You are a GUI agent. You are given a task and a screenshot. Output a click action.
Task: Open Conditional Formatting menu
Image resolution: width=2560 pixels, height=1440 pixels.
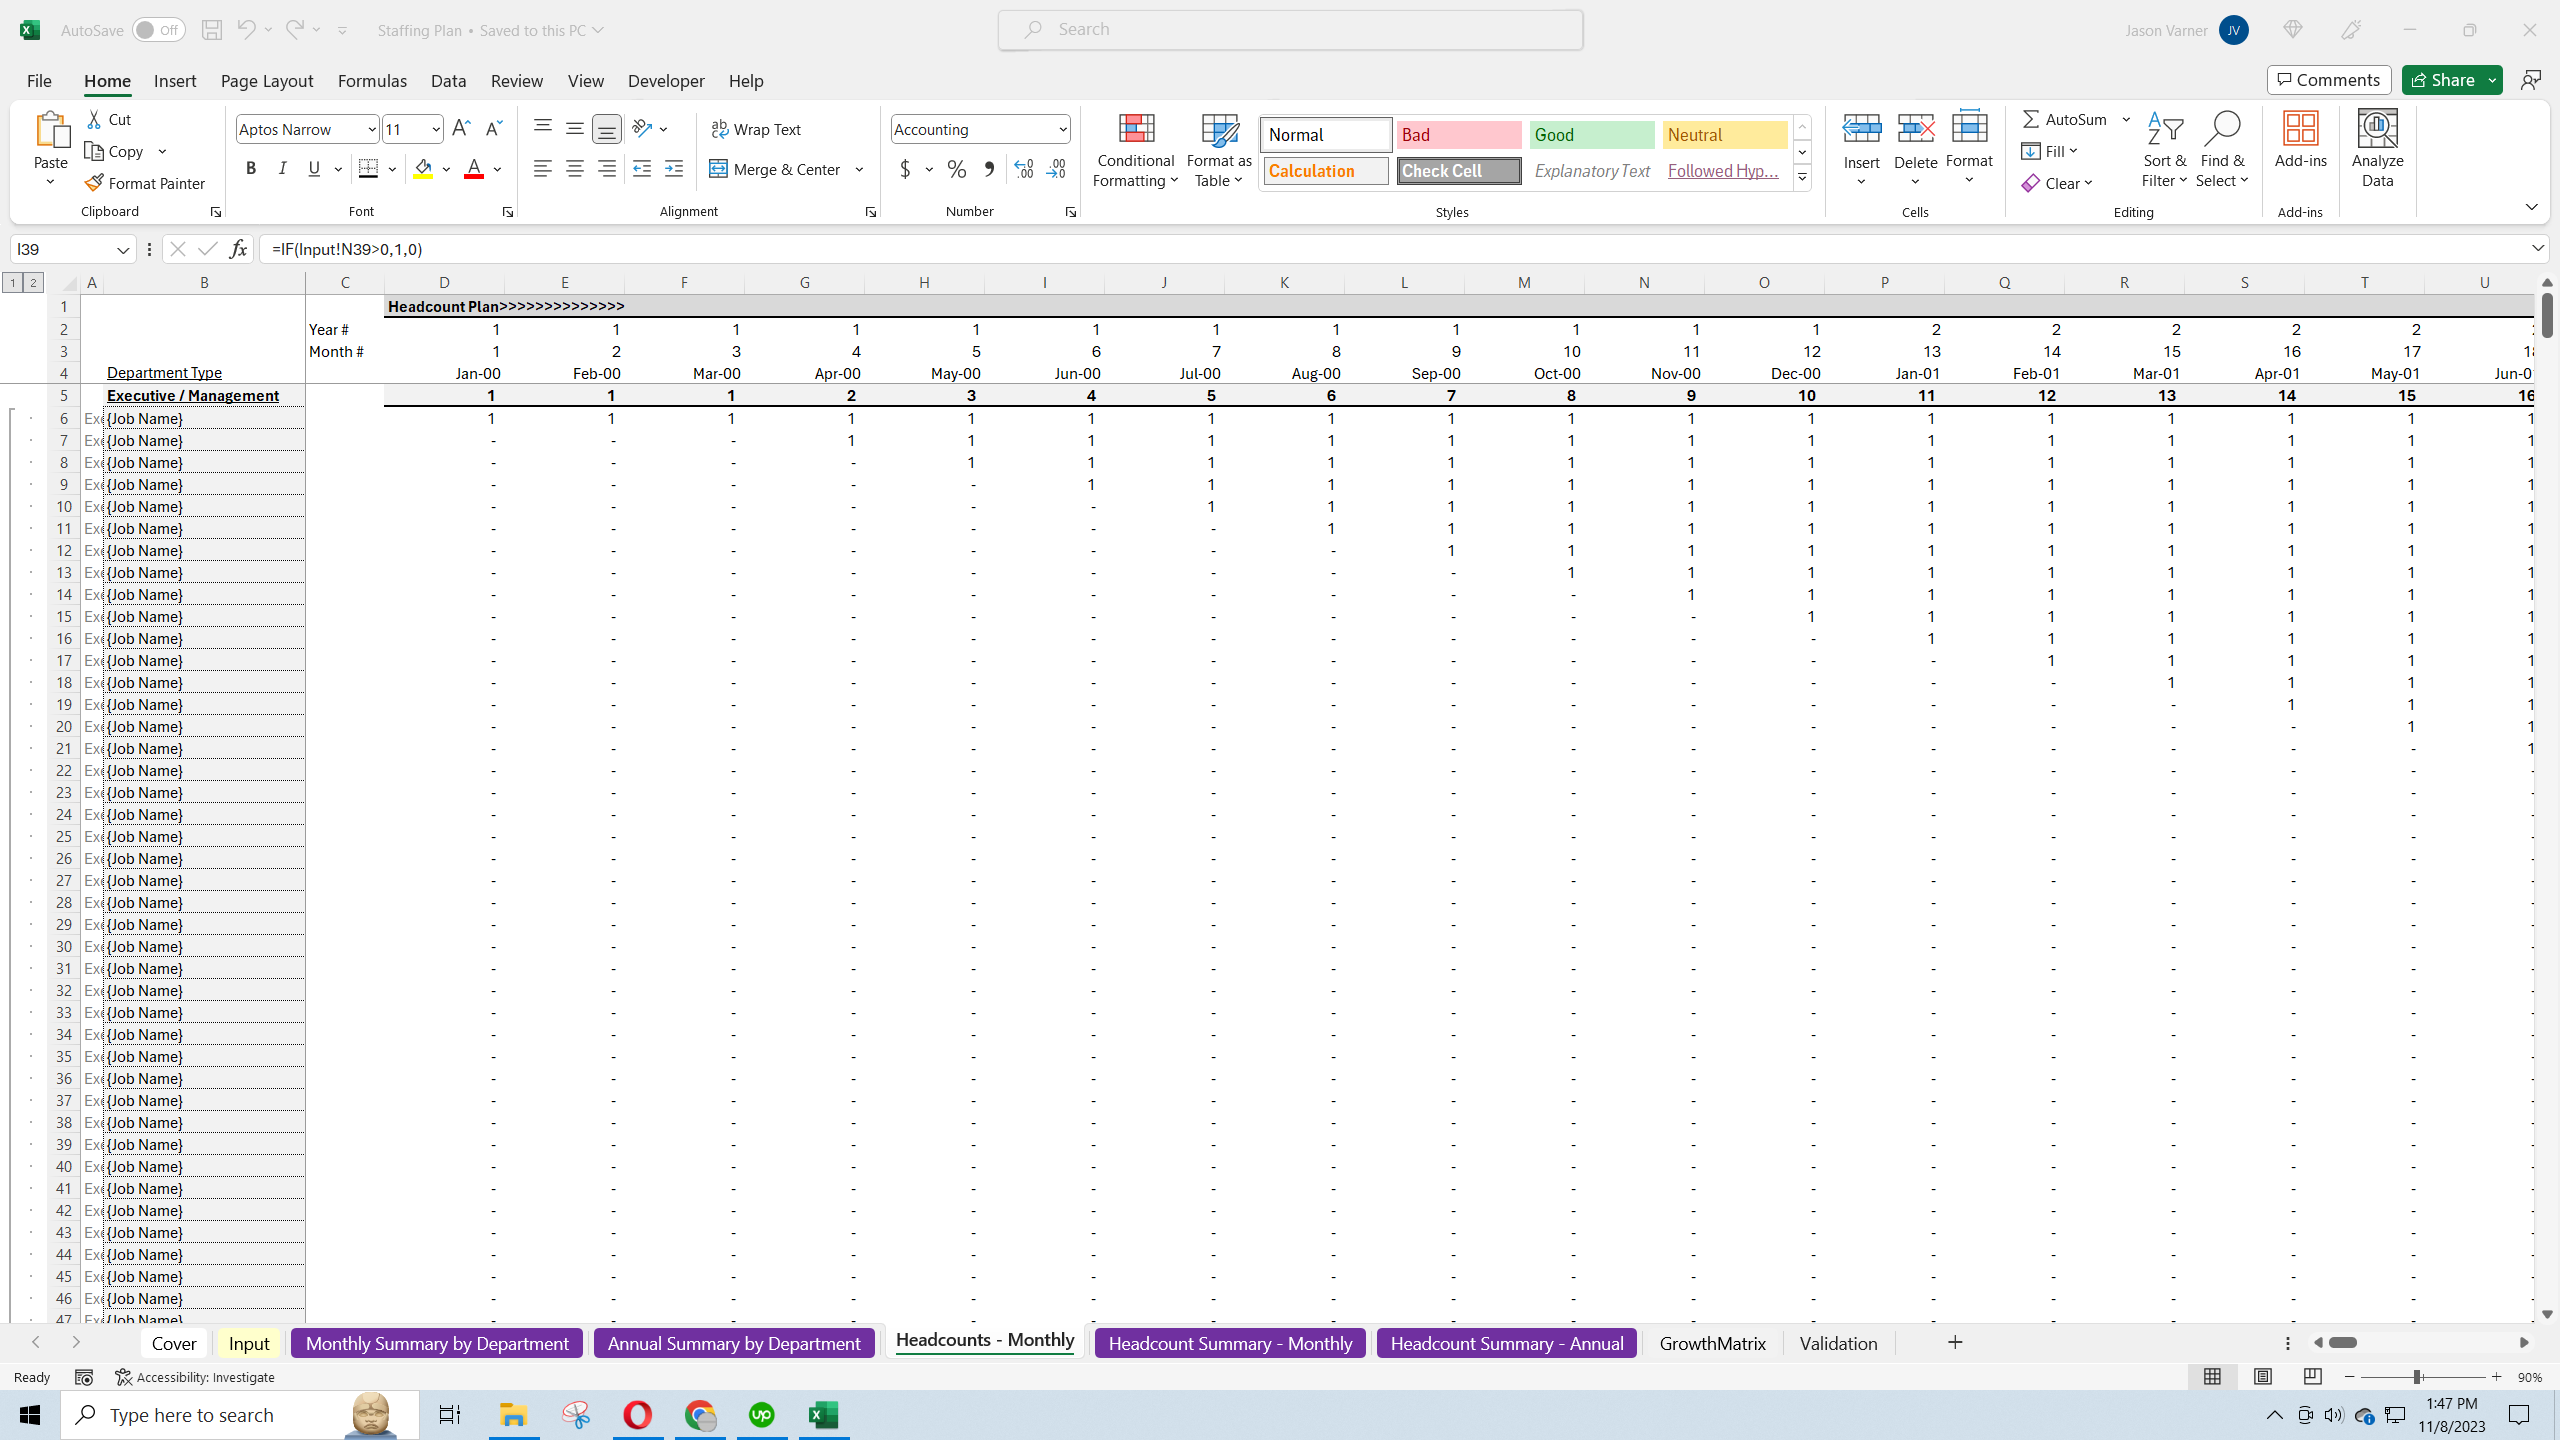coord(1136,150)
